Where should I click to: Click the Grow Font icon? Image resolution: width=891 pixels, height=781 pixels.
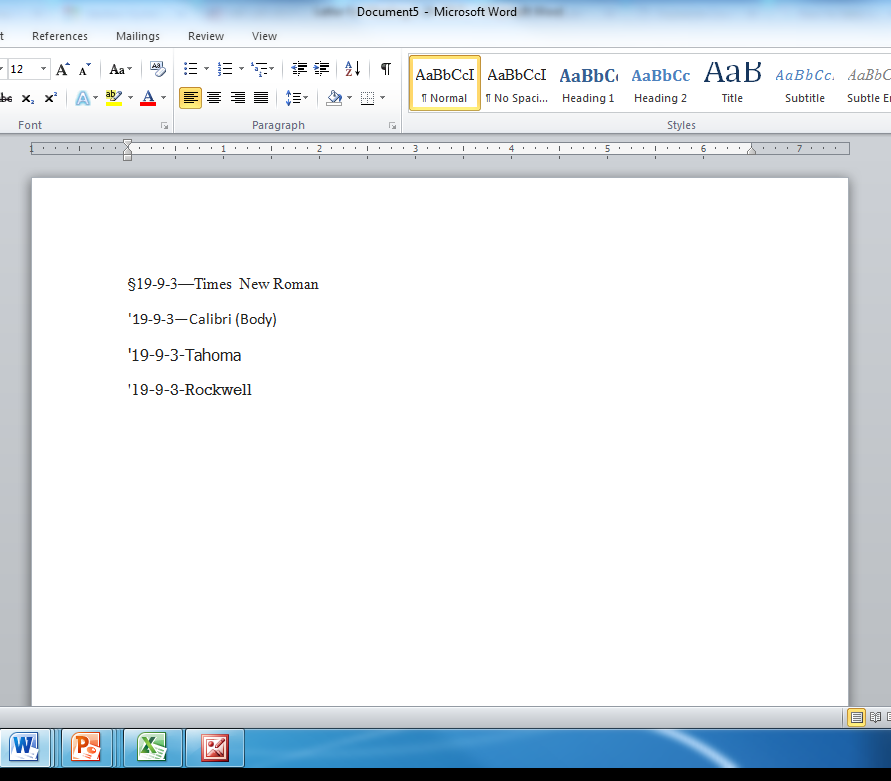click(63, 69)
